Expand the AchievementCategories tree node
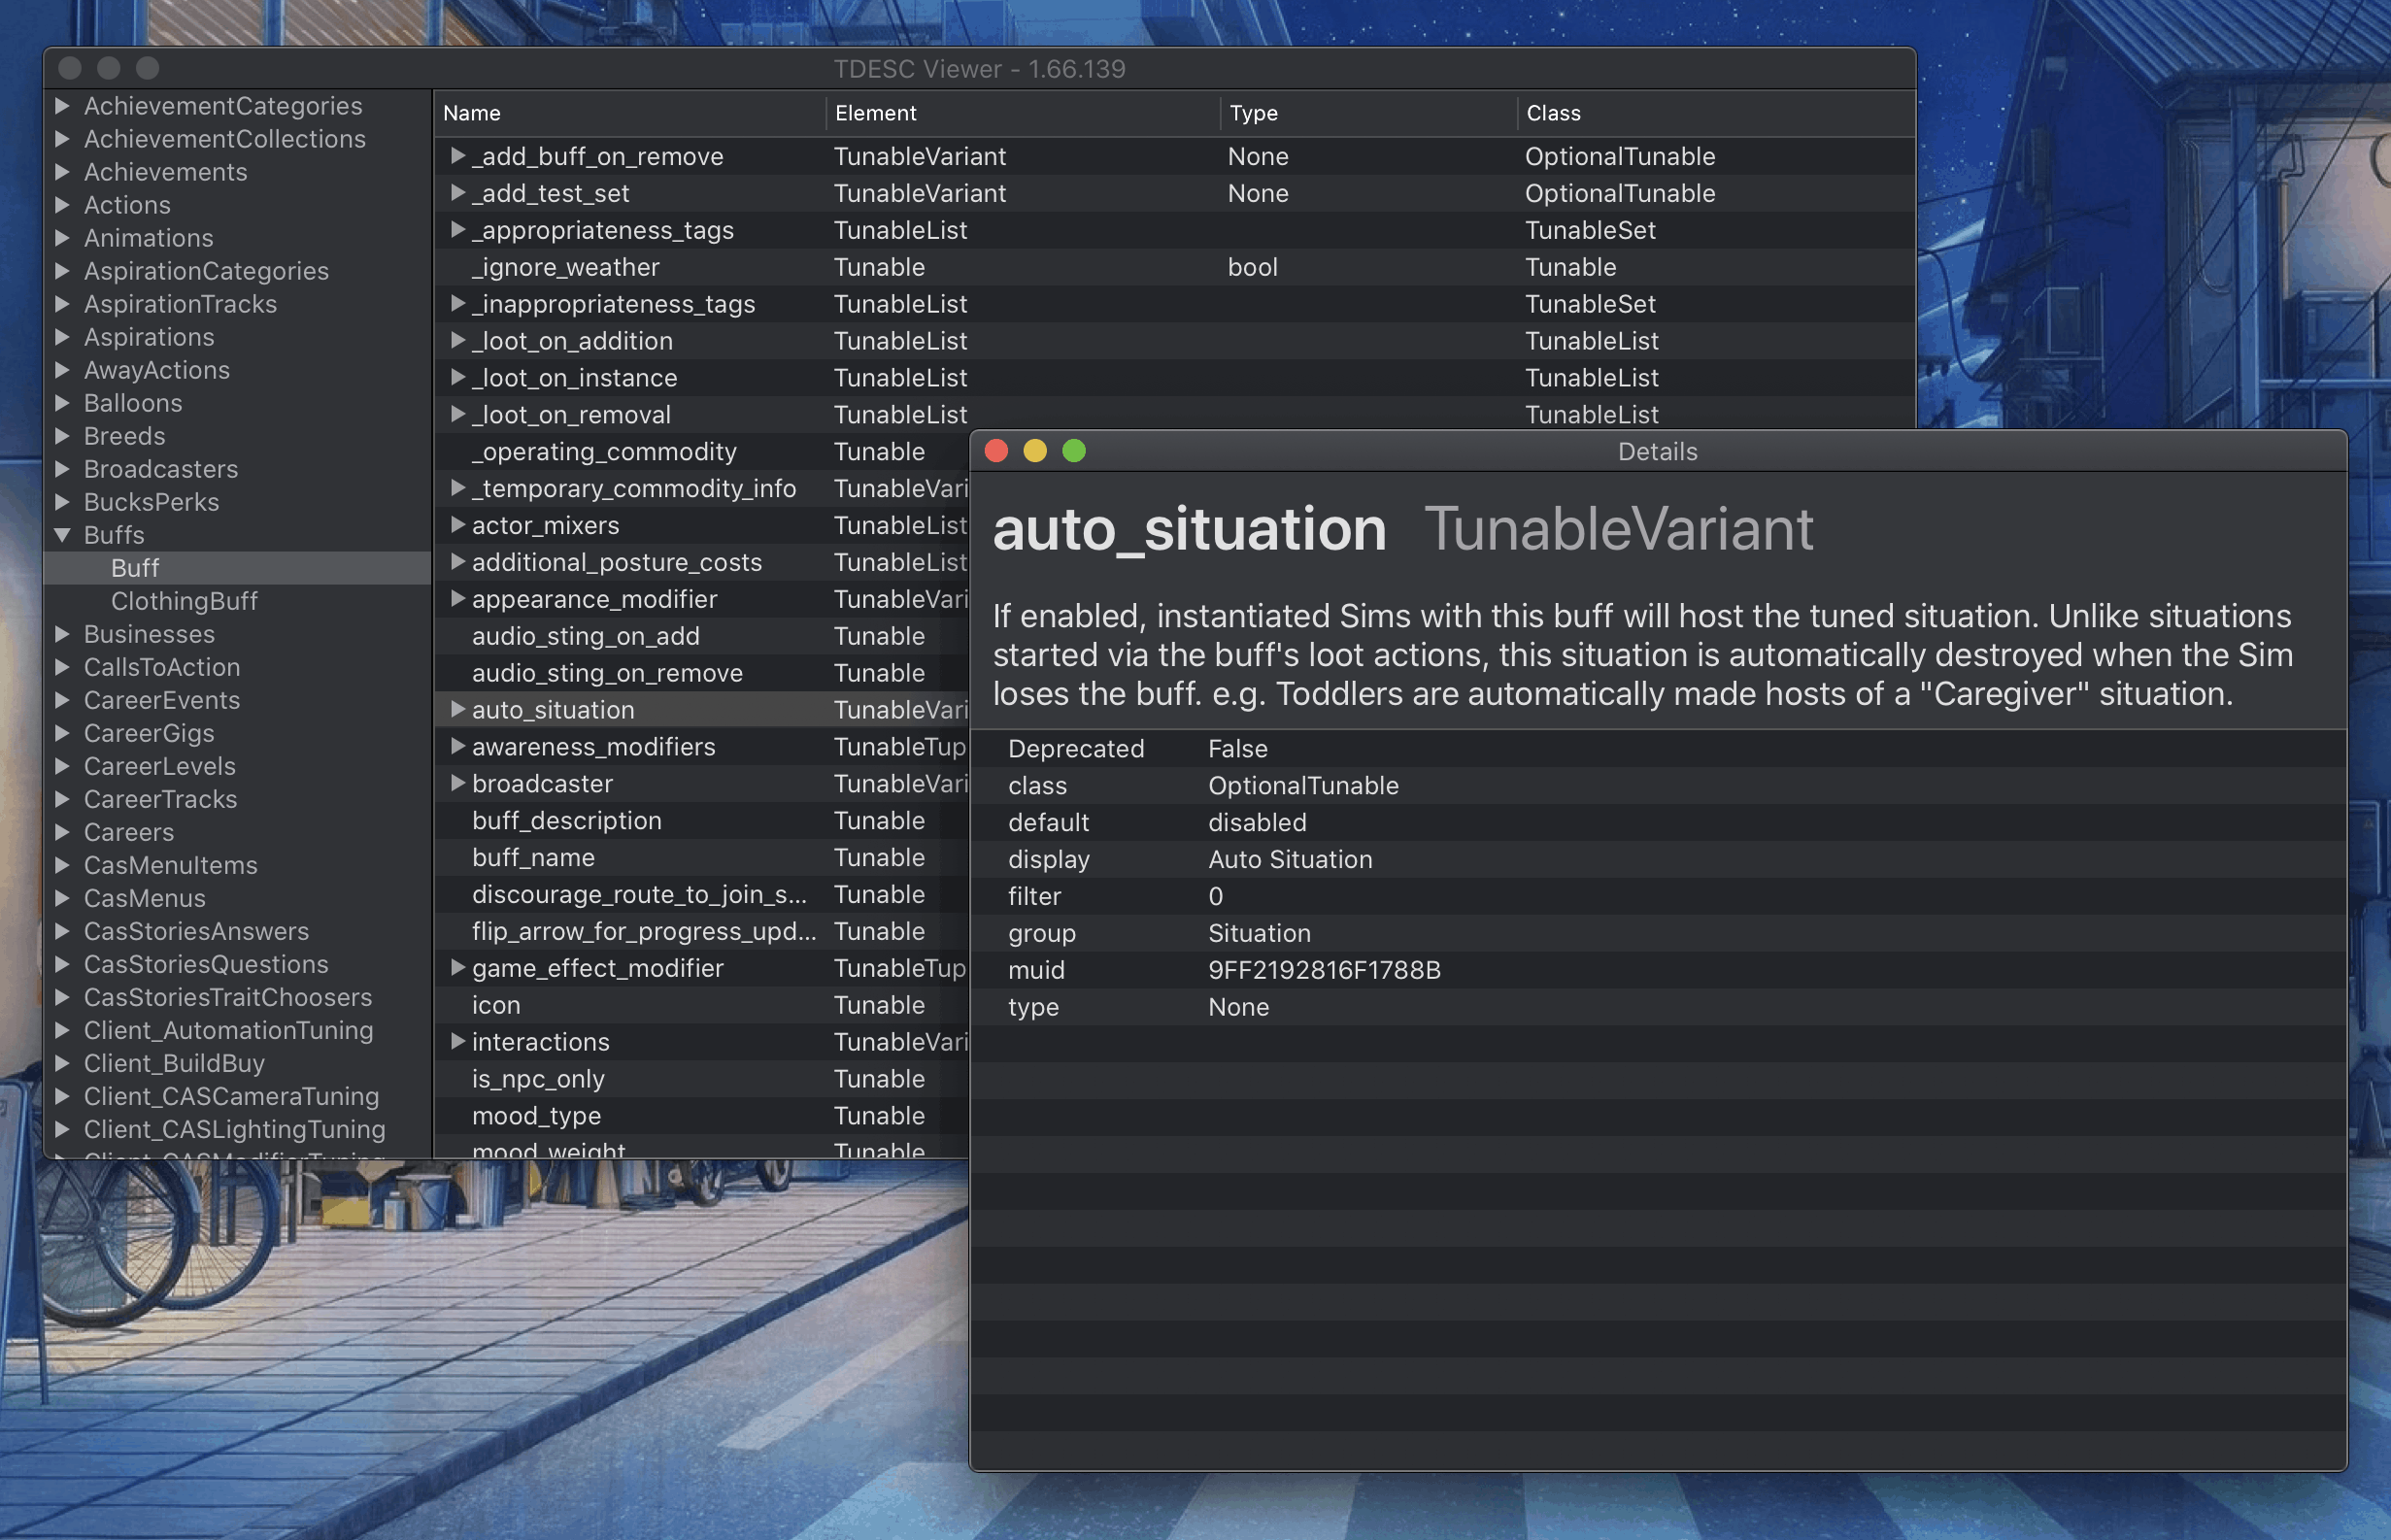 coord(62,105)
